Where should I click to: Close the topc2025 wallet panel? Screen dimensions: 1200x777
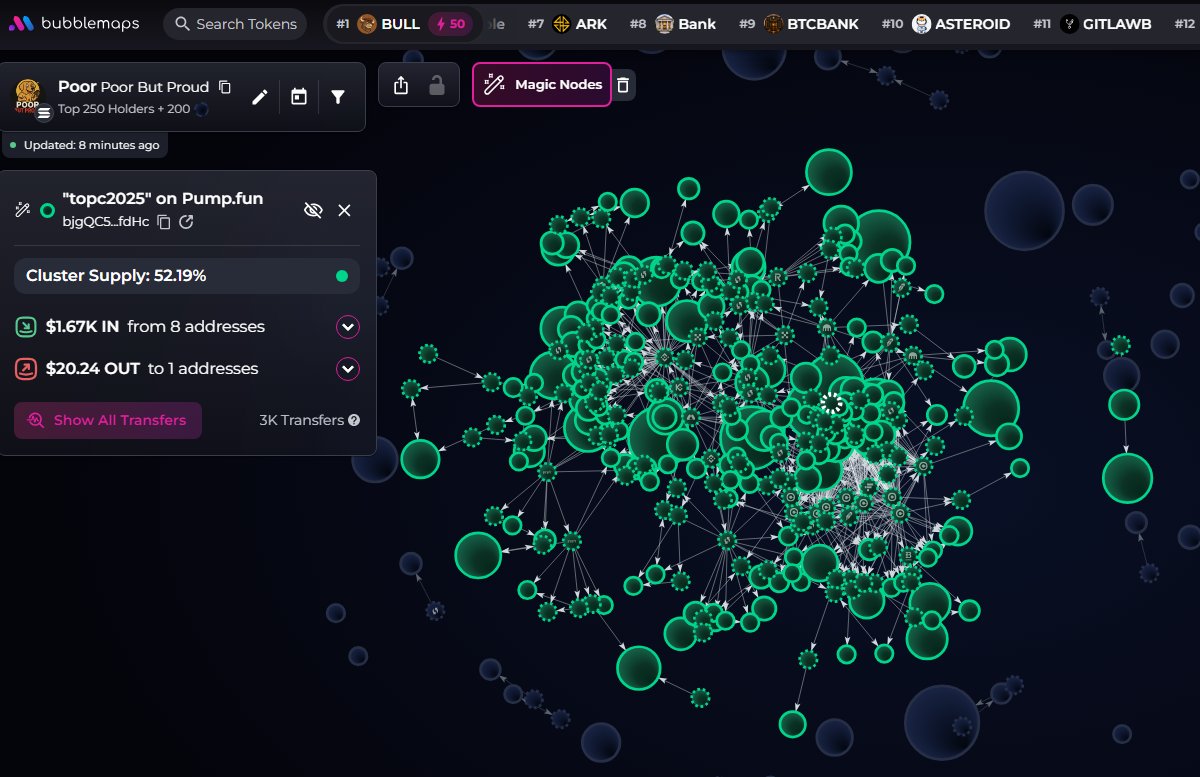coord(344,210)
